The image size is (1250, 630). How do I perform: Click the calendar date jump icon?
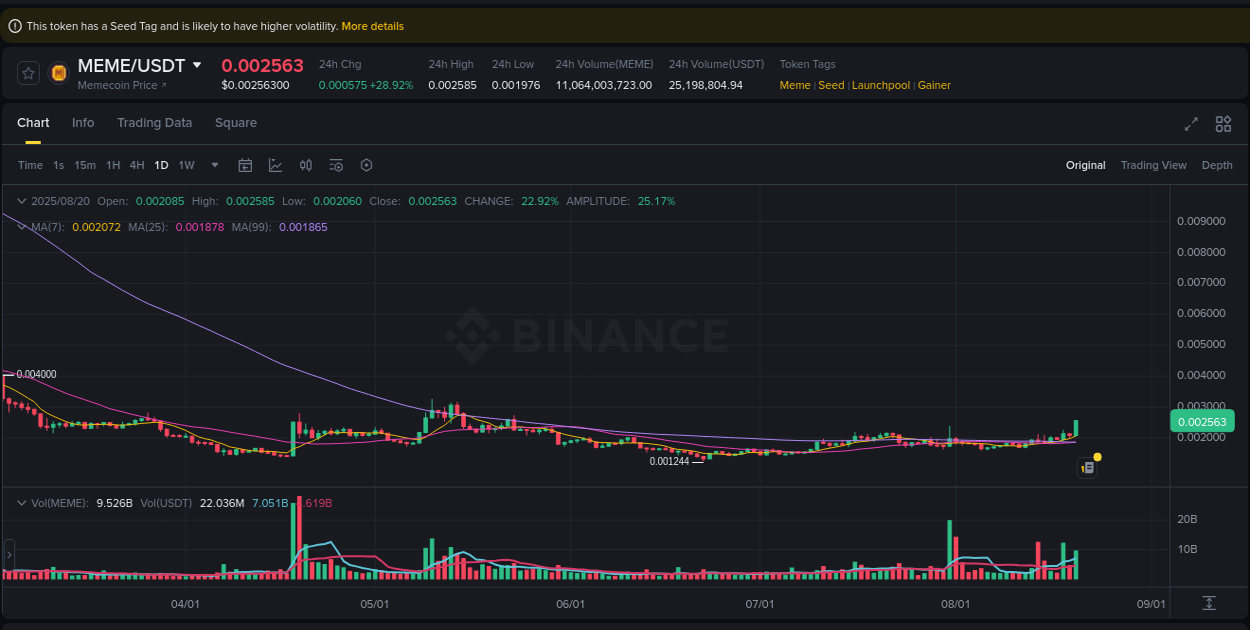point(245,165)
